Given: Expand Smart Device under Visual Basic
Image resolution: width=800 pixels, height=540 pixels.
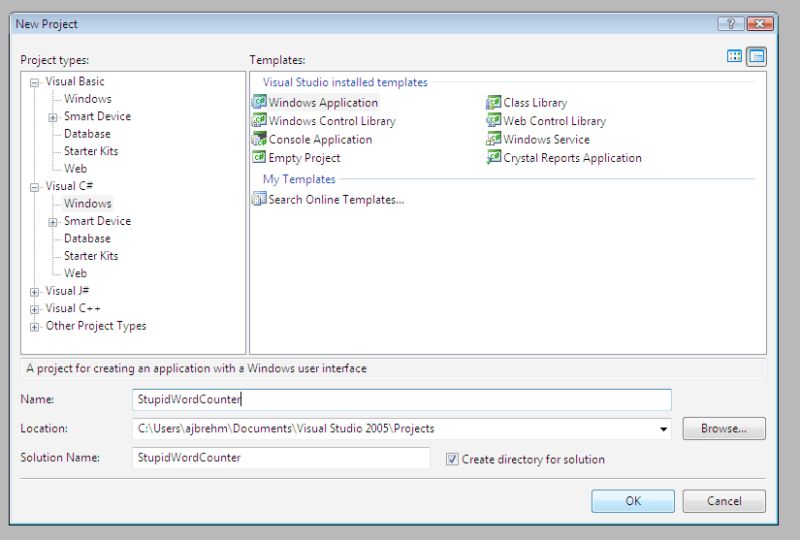Looking at the screenshot, I should click(x=53, y=117).
